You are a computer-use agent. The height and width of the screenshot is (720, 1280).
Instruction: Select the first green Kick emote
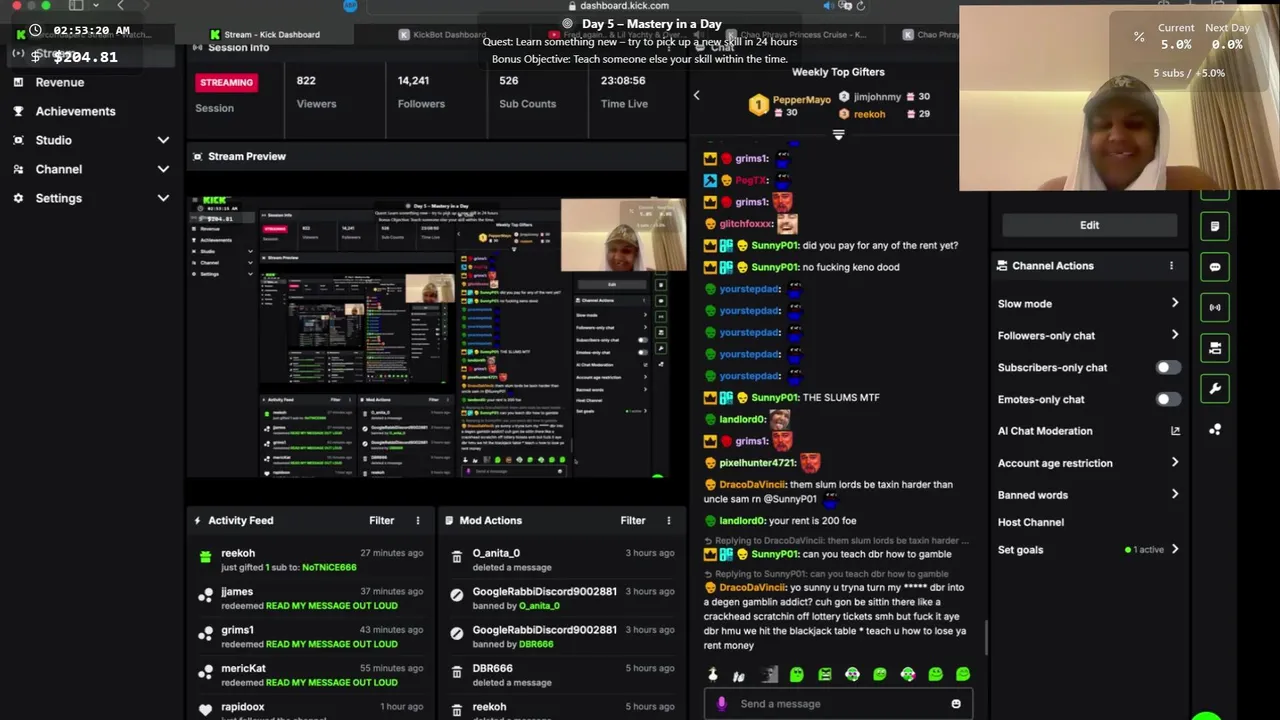797,675
